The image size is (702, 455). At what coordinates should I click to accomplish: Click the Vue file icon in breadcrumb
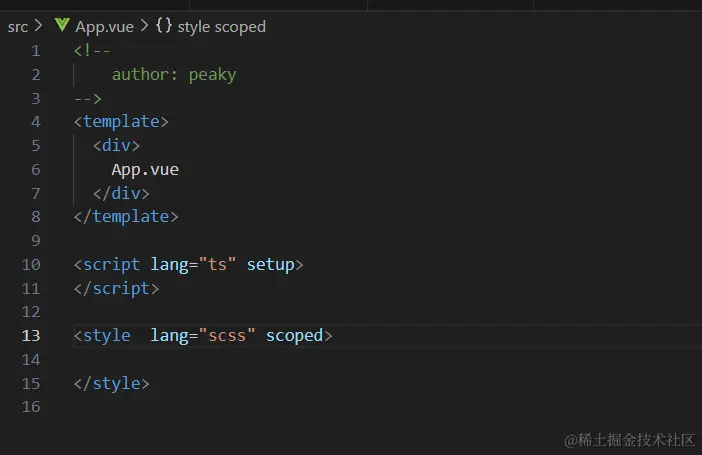coord(62,26)
